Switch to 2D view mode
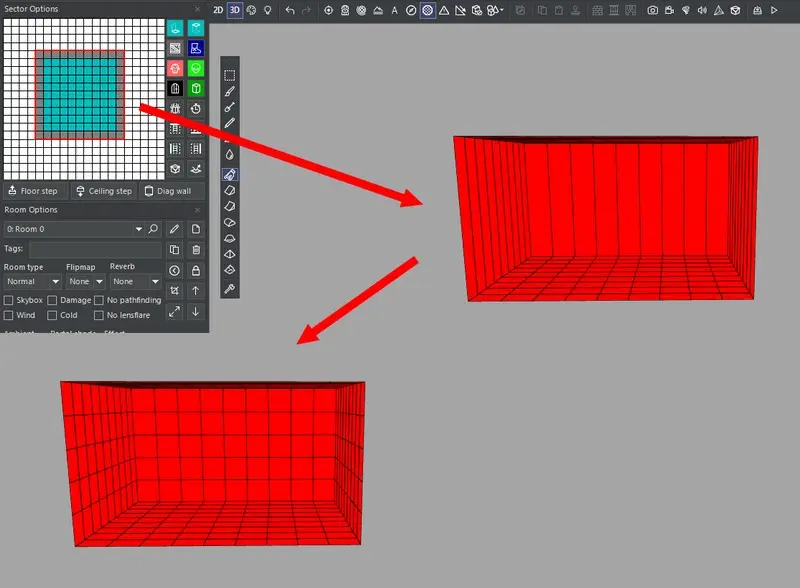Screen dimensions: 800x588 (219, 10)
